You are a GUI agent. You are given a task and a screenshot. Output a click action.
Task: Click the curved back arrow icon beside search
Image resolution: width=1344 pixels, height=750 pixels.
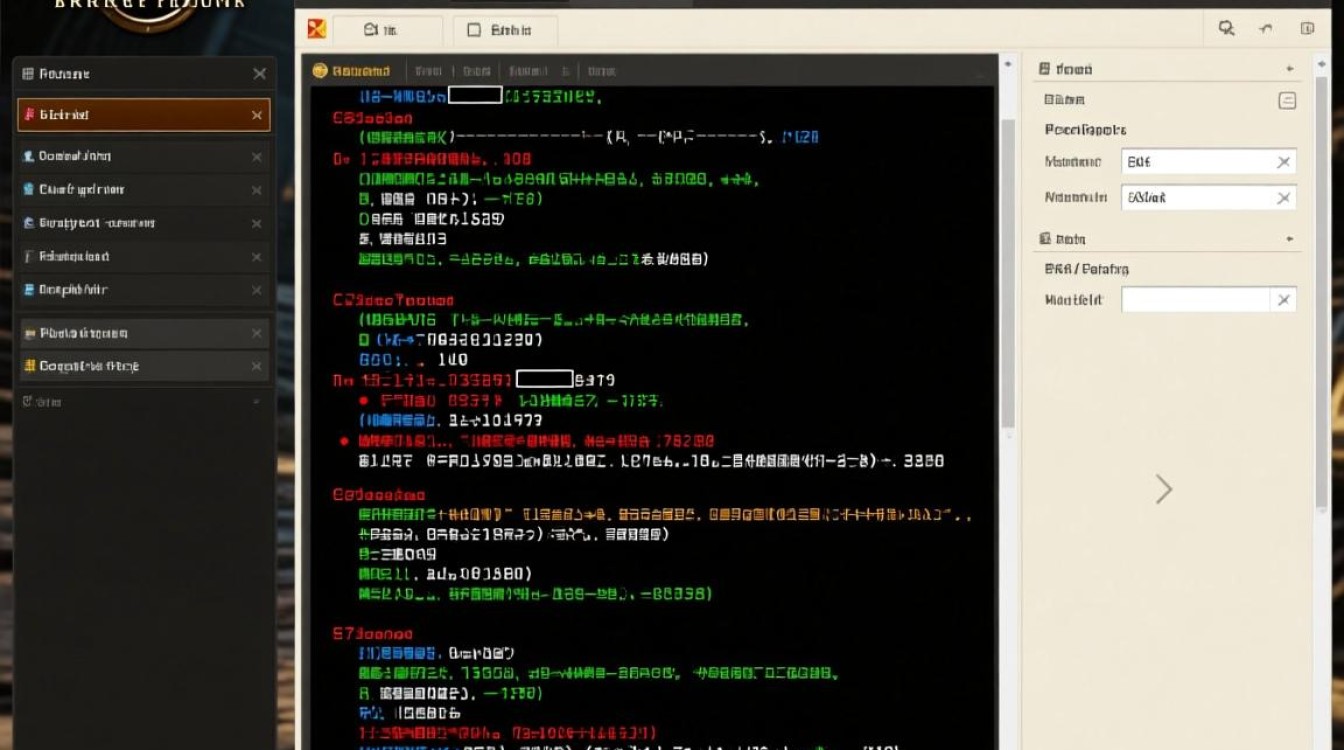[x=1266, y=29]
